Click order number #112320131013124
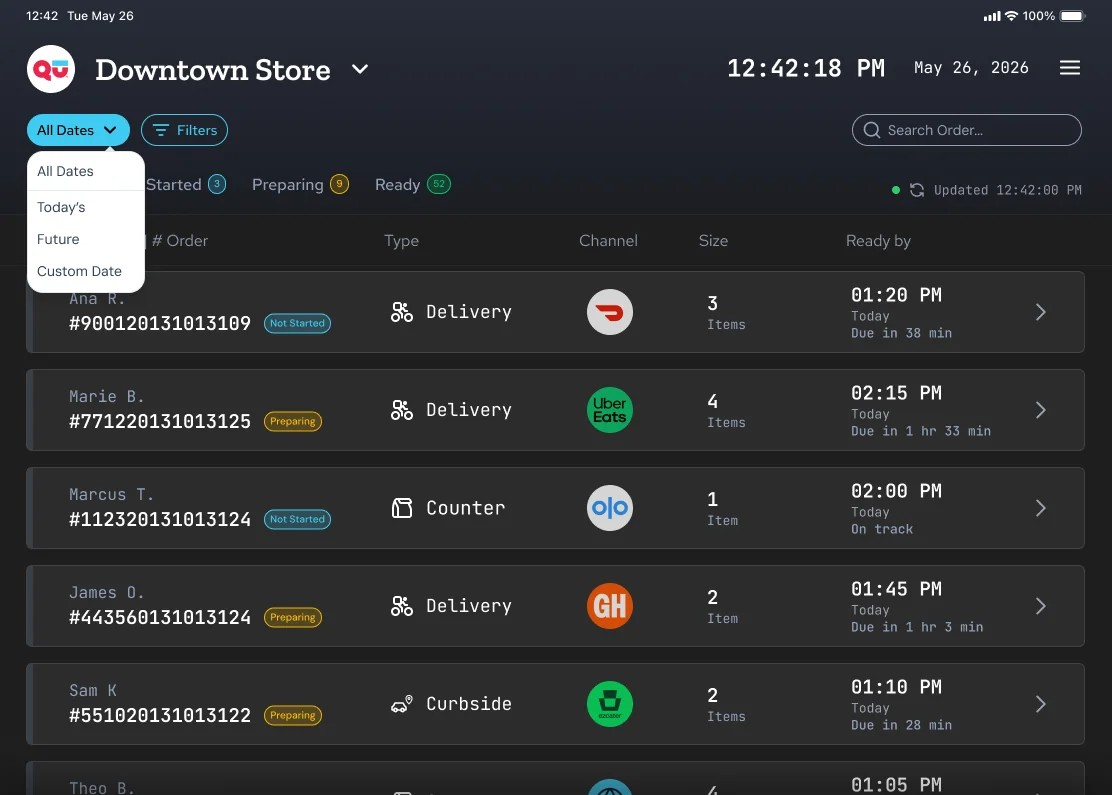1112x795 pixels. pyautogui.click(x=160, y=519)
